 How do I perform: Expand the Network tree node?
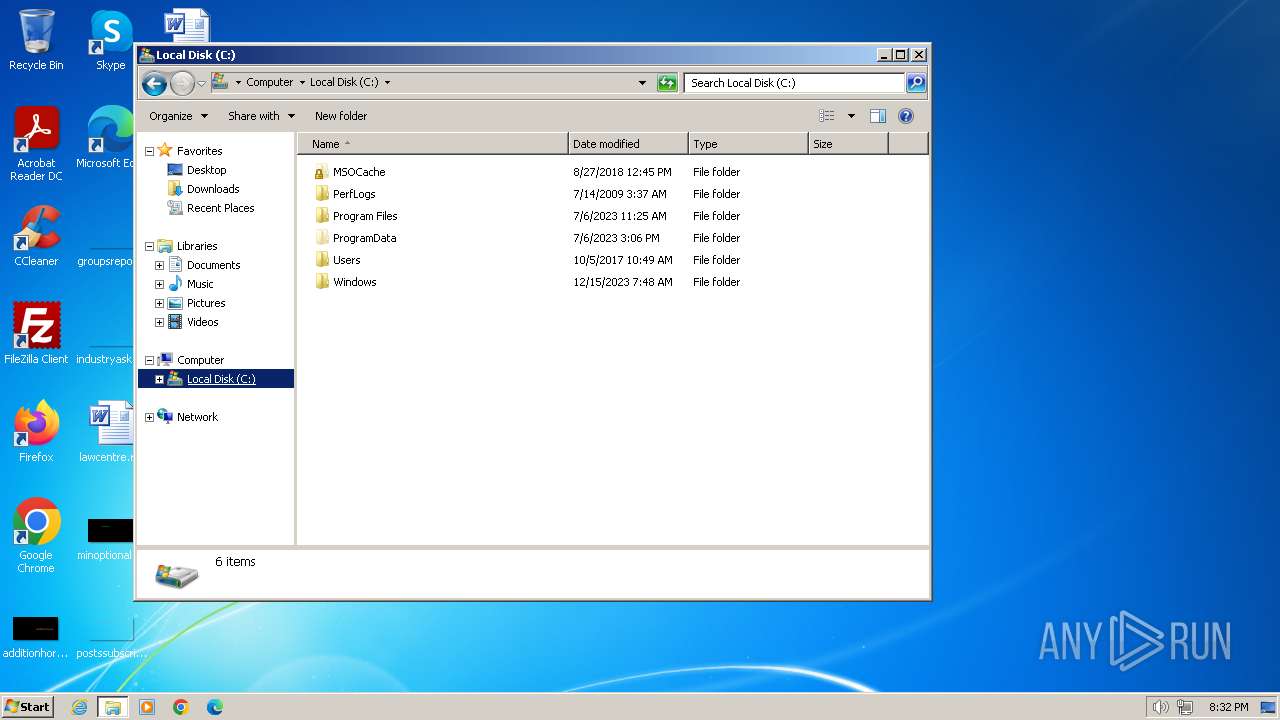(x=149, y=417)
